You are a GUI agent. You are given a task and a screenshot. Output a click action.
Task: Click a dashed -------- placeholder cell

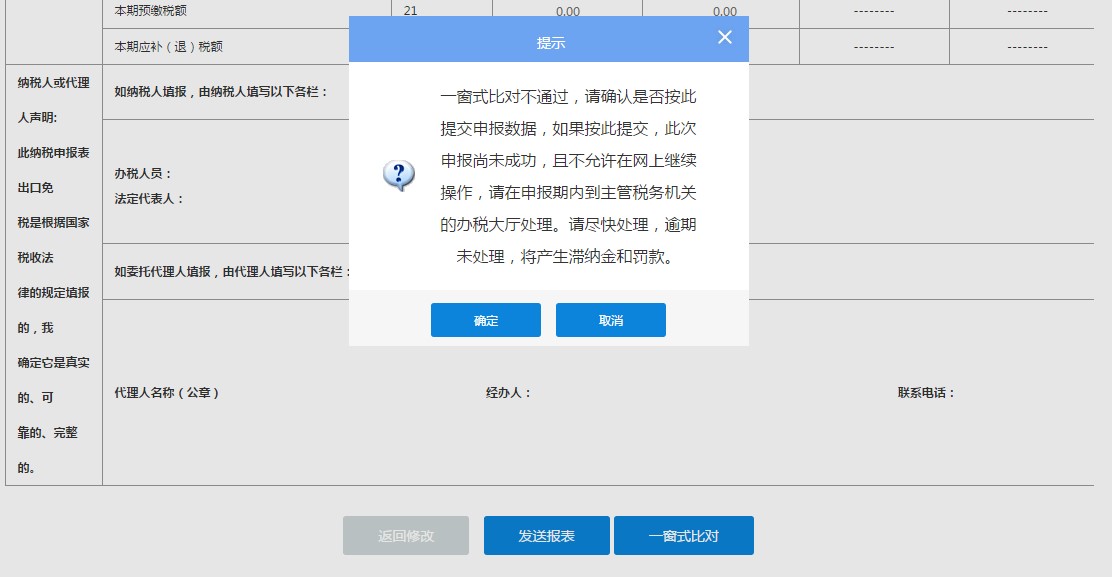pyautogui.click(x=874, y=10)
